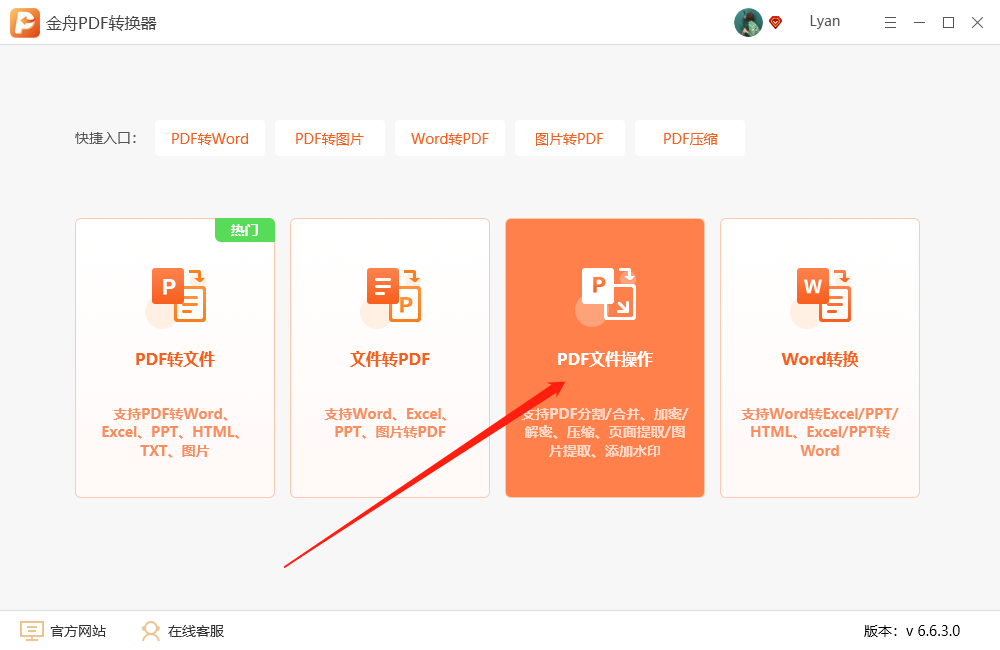Click the PDF转文件 document icon
Image resolution: width=1000 pixels, height=650 pixels.
(177, 291)
